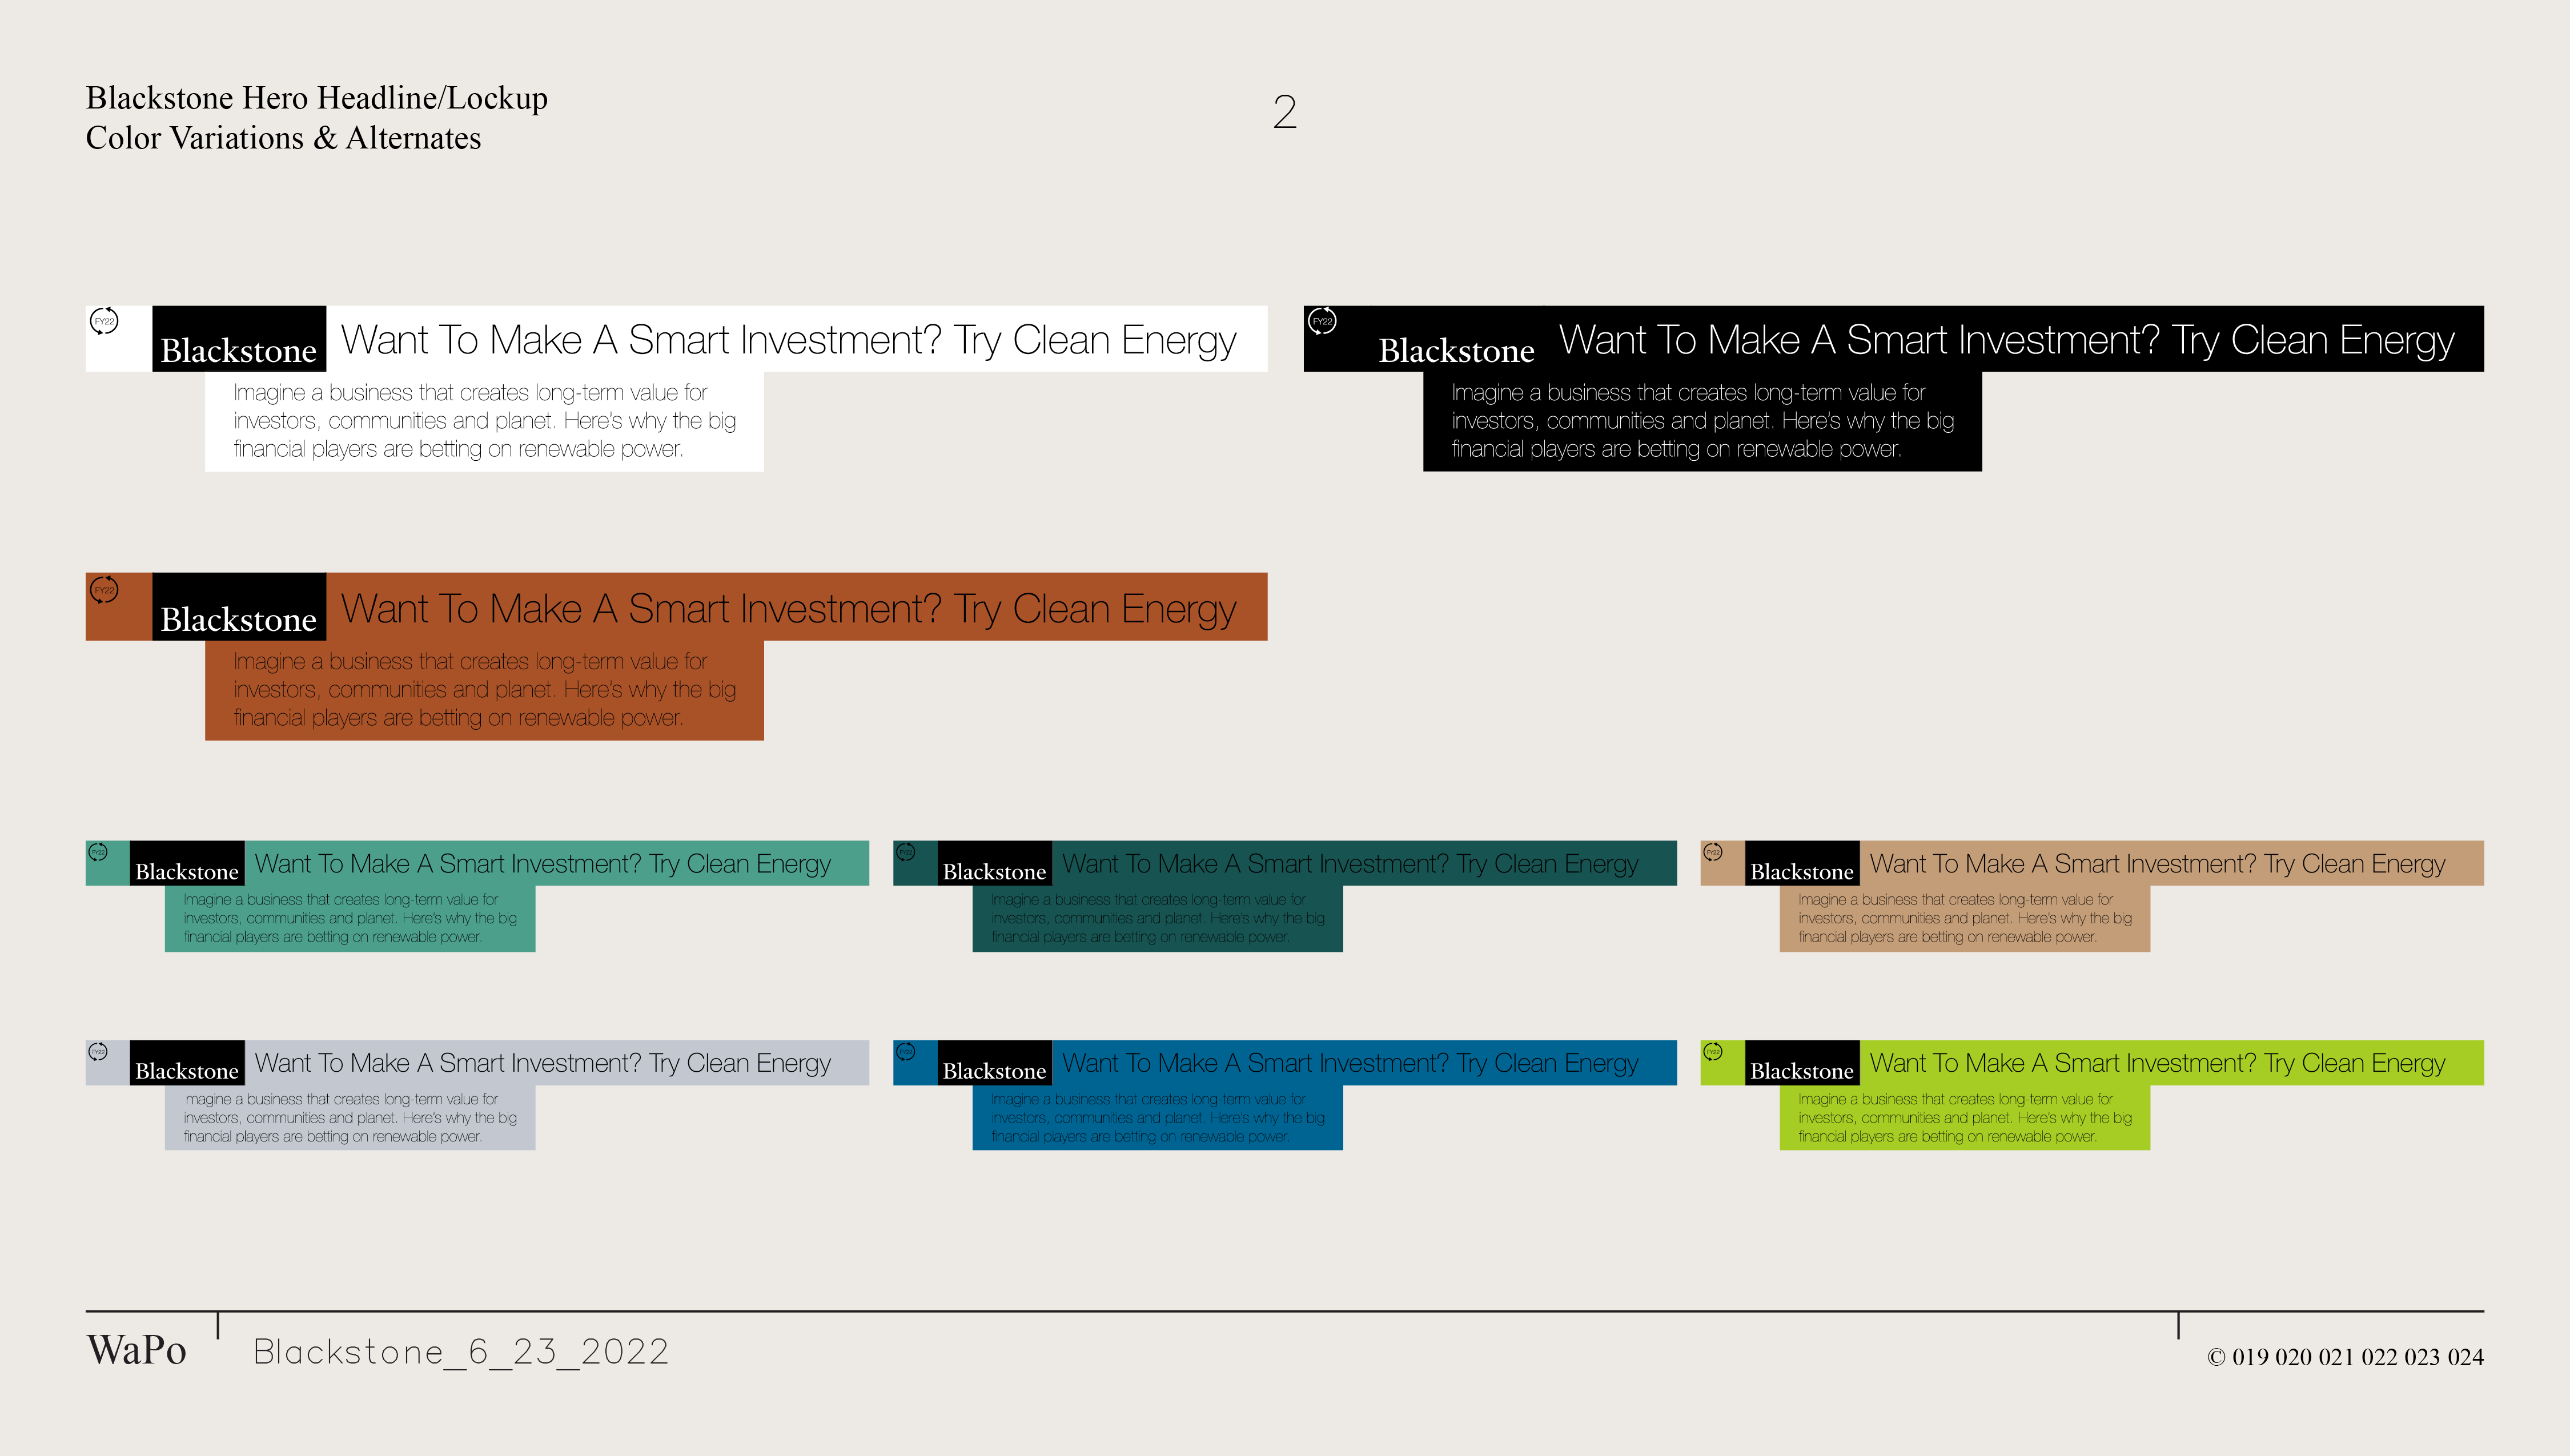This screenshot has width=2570, height=1456.
Task: Select the Blackstone logo on the black lockup
Action: point(1456,351)
